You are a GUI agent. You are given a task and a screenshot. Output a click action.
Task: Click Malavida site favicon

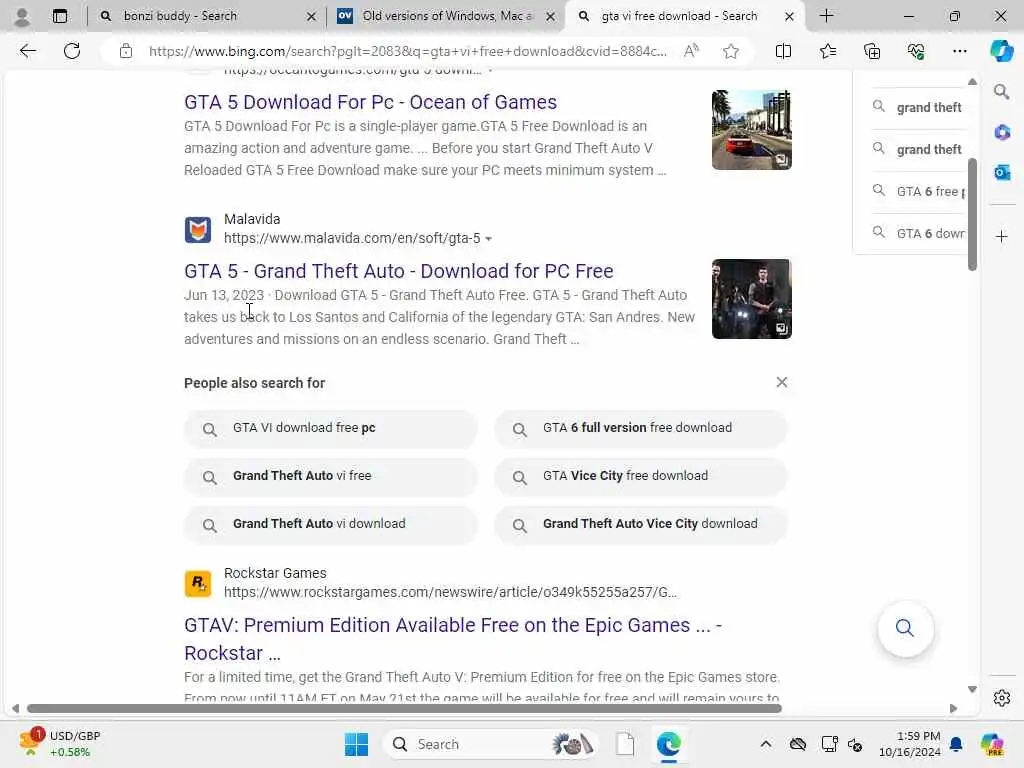tap(197, 229)
